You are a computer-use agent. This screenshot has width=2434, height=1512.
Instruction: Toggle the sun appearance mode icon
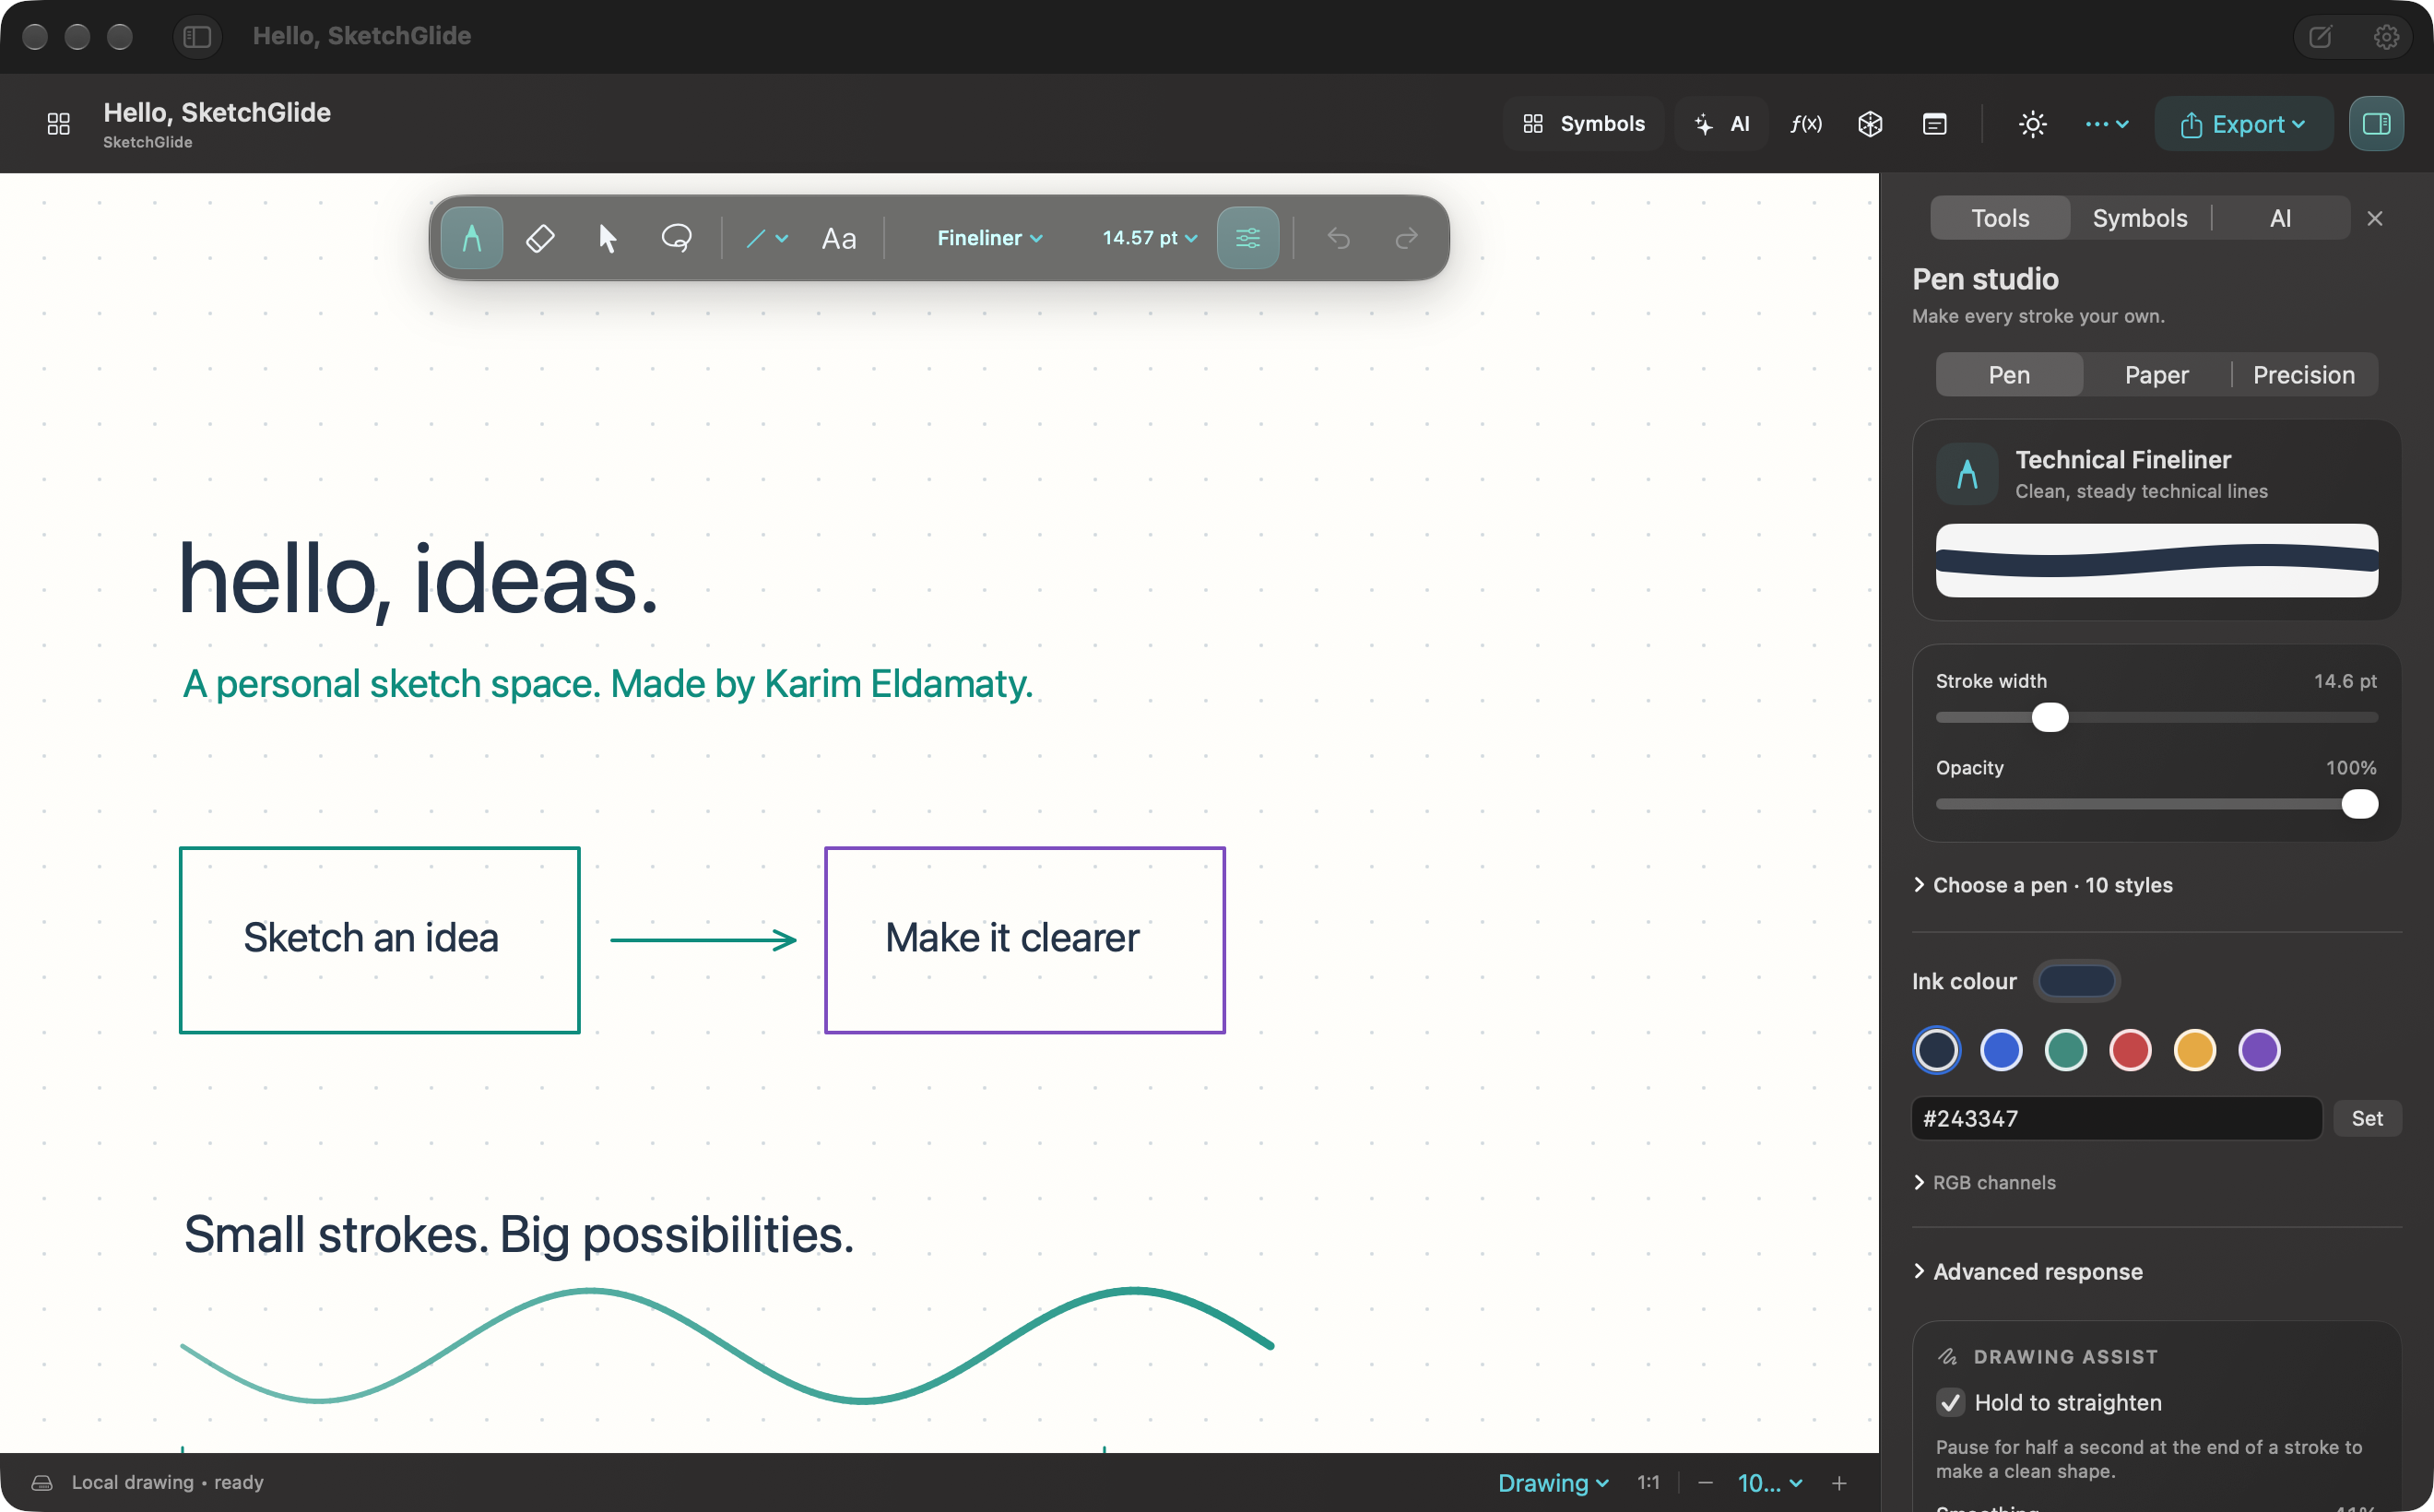coord(2032,124)
